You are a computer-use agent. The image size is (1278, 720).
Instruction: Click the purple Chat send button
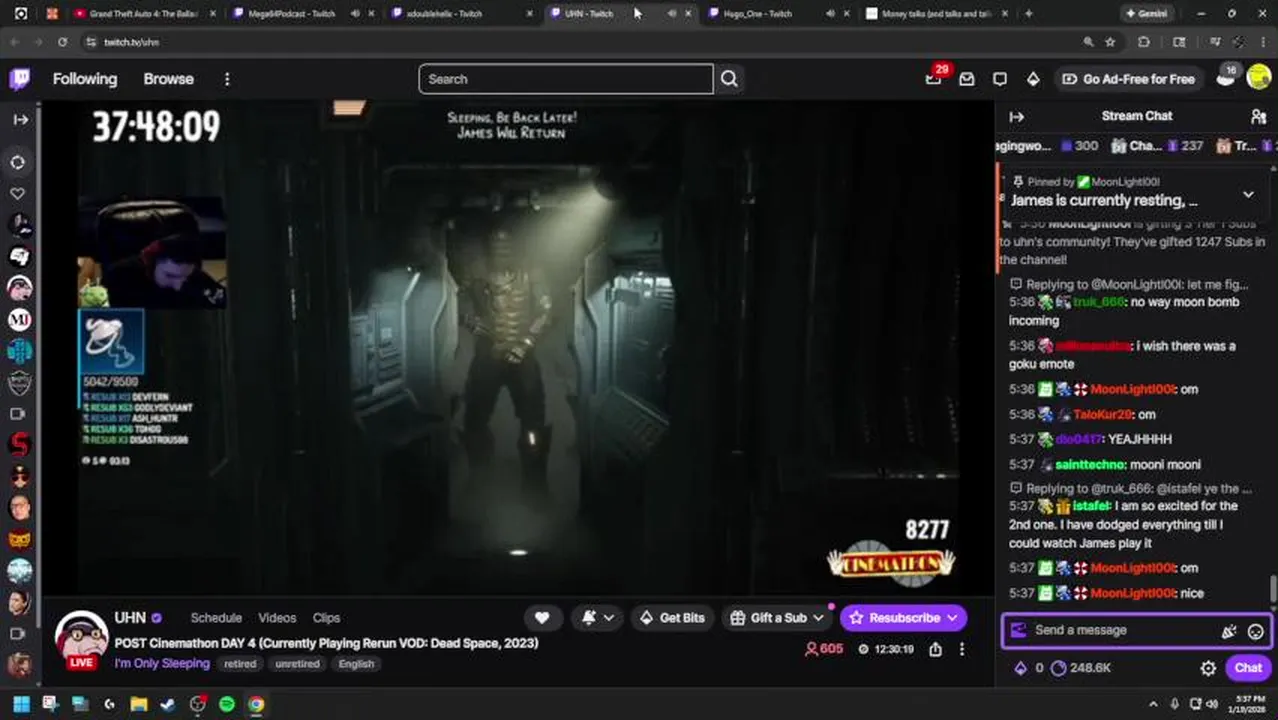(x=1248, y=668)
